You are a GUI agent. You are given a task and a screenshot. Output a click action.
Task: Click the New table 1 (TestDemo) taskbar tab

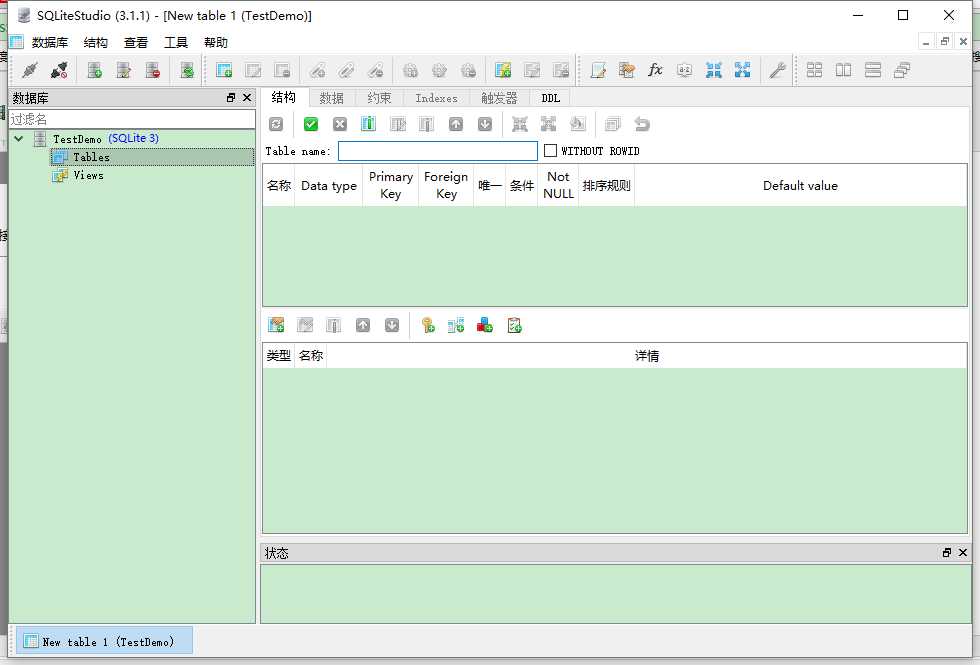(x=104, y=641)
